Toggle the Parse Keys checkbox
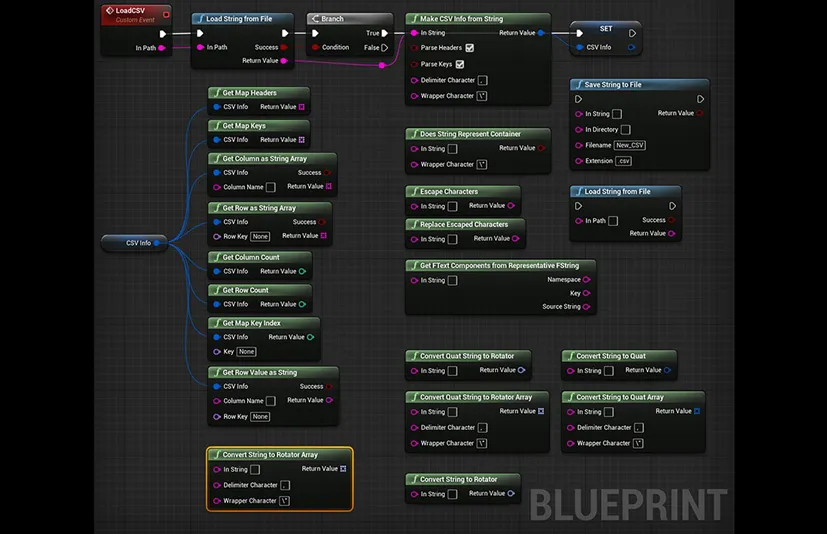The height and width of the screenshot is (534, 827). [460, 64]
